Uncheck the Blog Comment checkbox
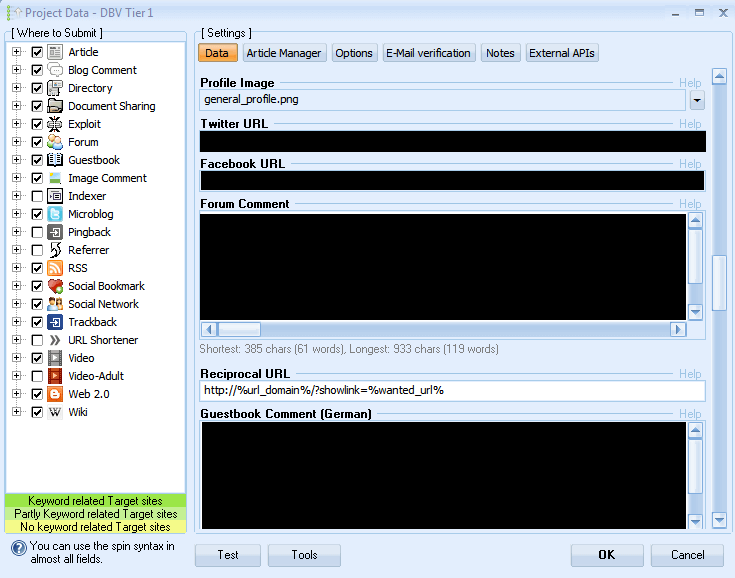This screenshot has width=735, height=578. click(x=37, y=70)
